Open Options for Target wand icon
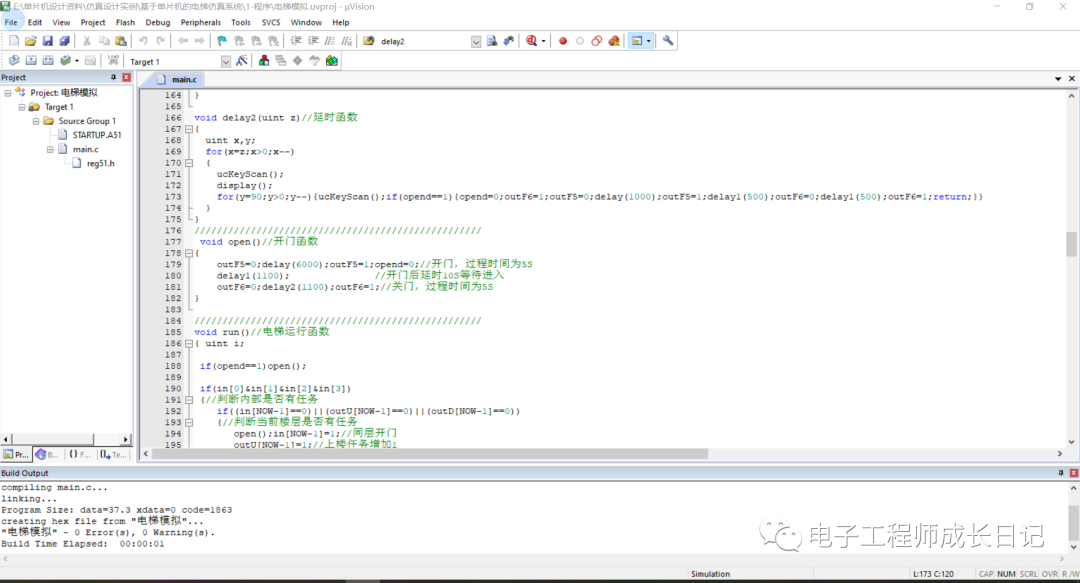 pos(244,61)
